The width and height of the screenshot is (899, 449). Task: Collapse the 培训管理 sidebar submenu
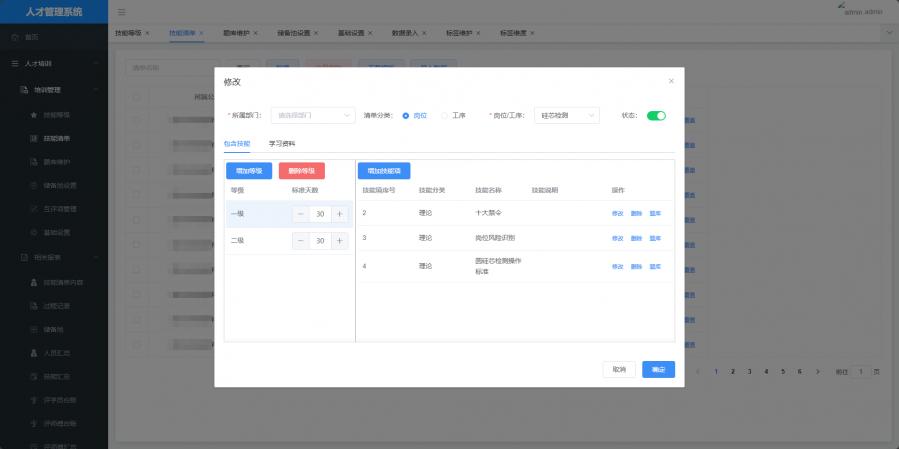(54, 90)
